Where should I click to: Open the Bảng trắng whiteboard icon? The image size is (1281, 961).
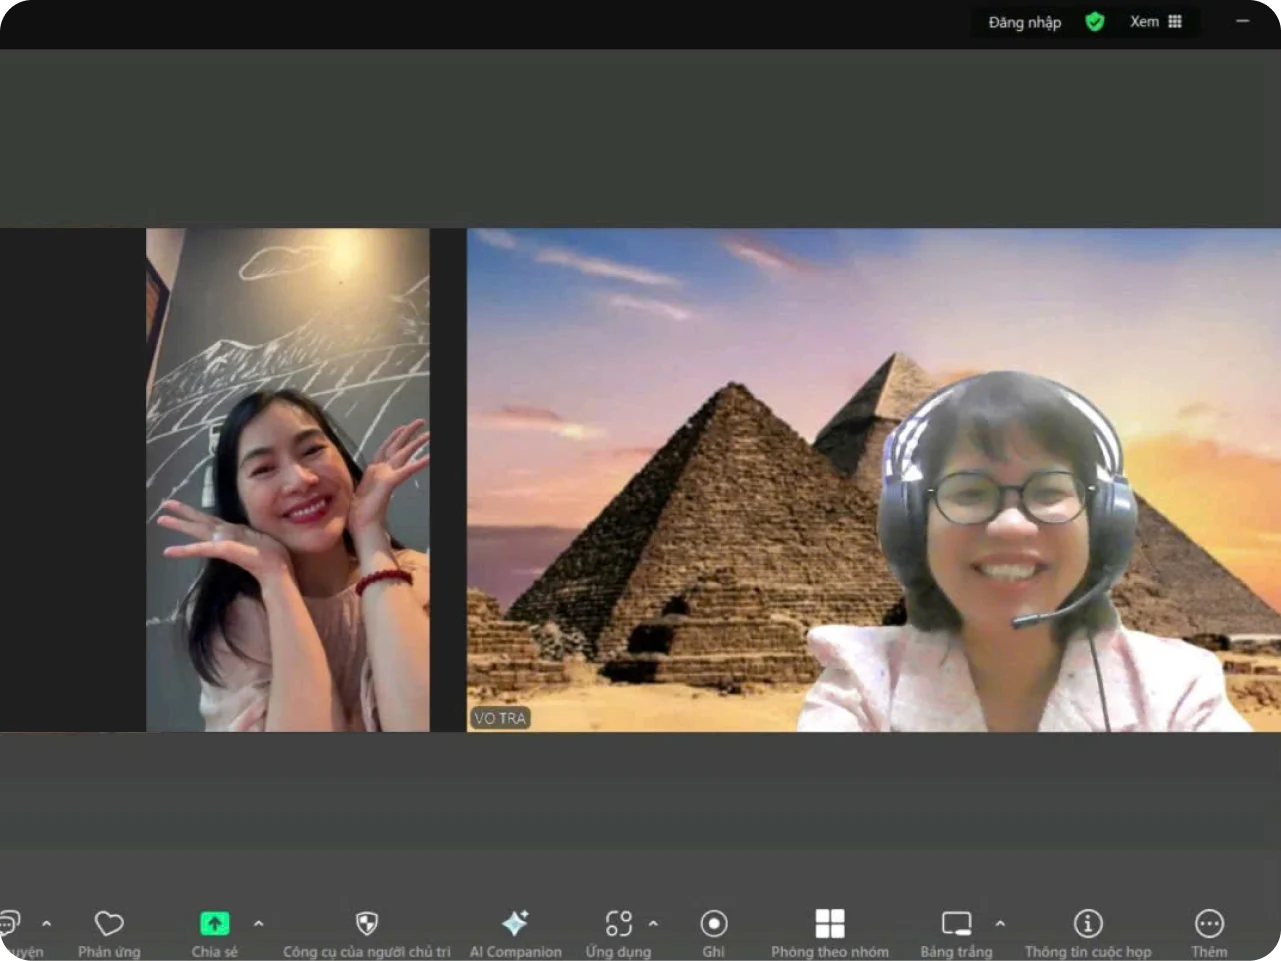point(956,924)
